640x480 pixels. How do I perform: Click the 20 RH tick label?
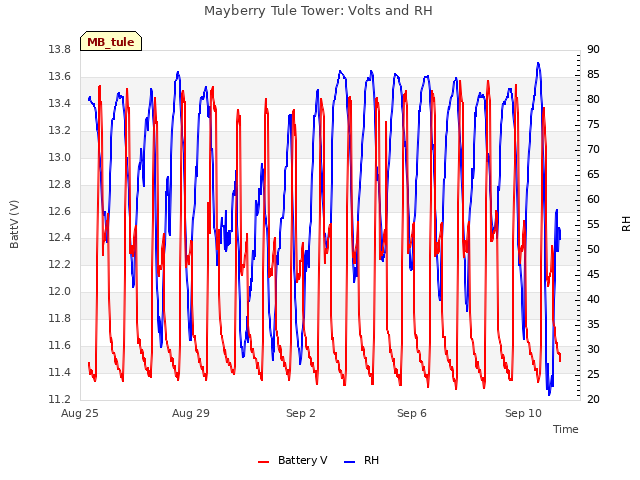593,399
